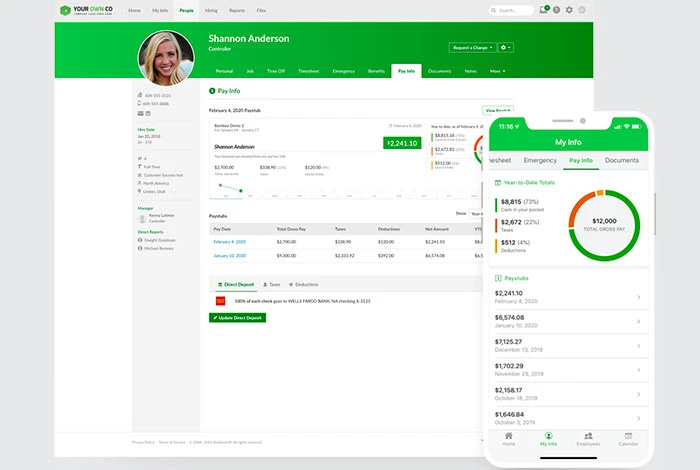Open the Reports menu item
Screen dimensions: 700x470
click(x=237, y=10)
